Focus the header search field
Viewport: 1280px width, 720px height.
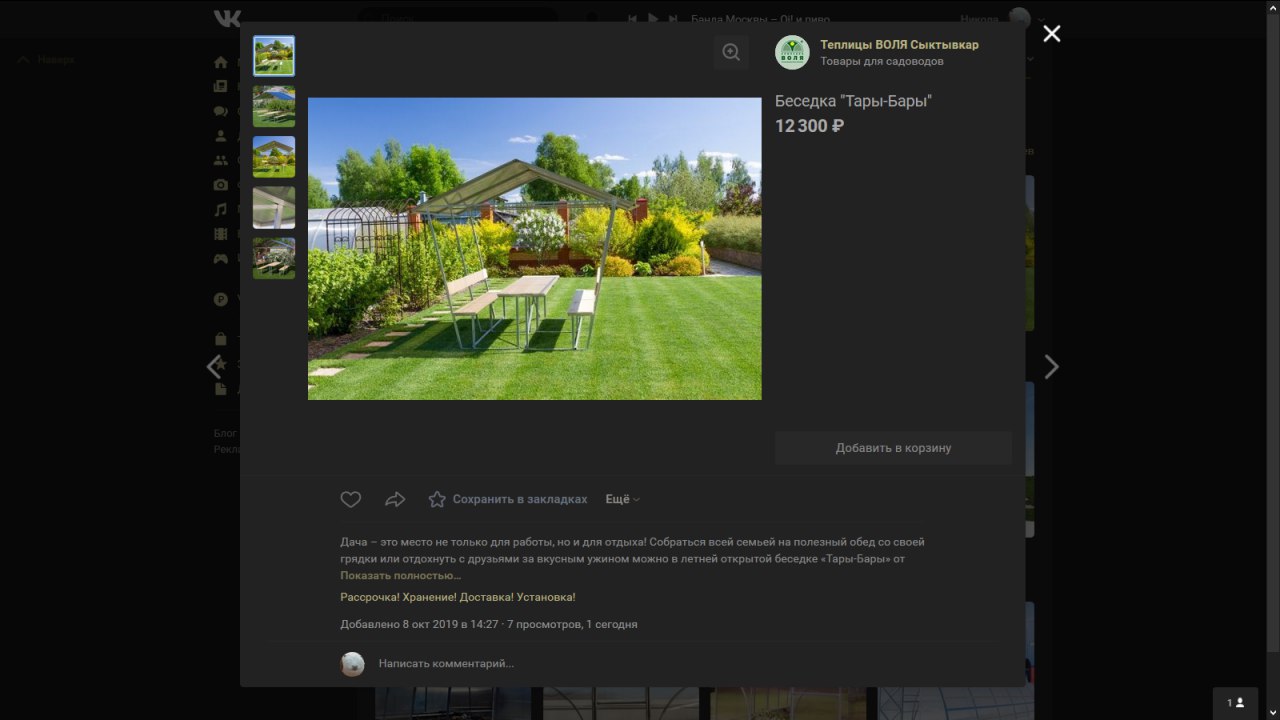coord(458,19)
